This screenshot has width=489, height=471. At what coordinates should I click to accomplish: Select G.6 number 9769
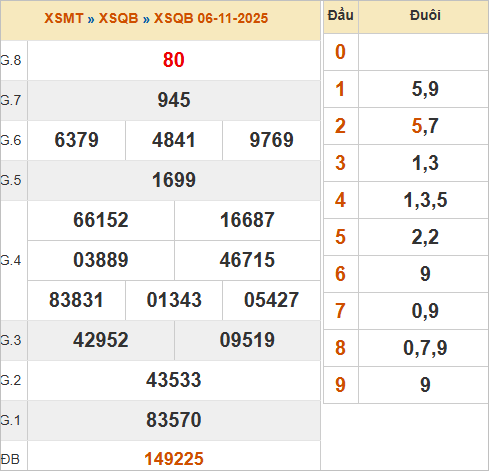(271, 140)
